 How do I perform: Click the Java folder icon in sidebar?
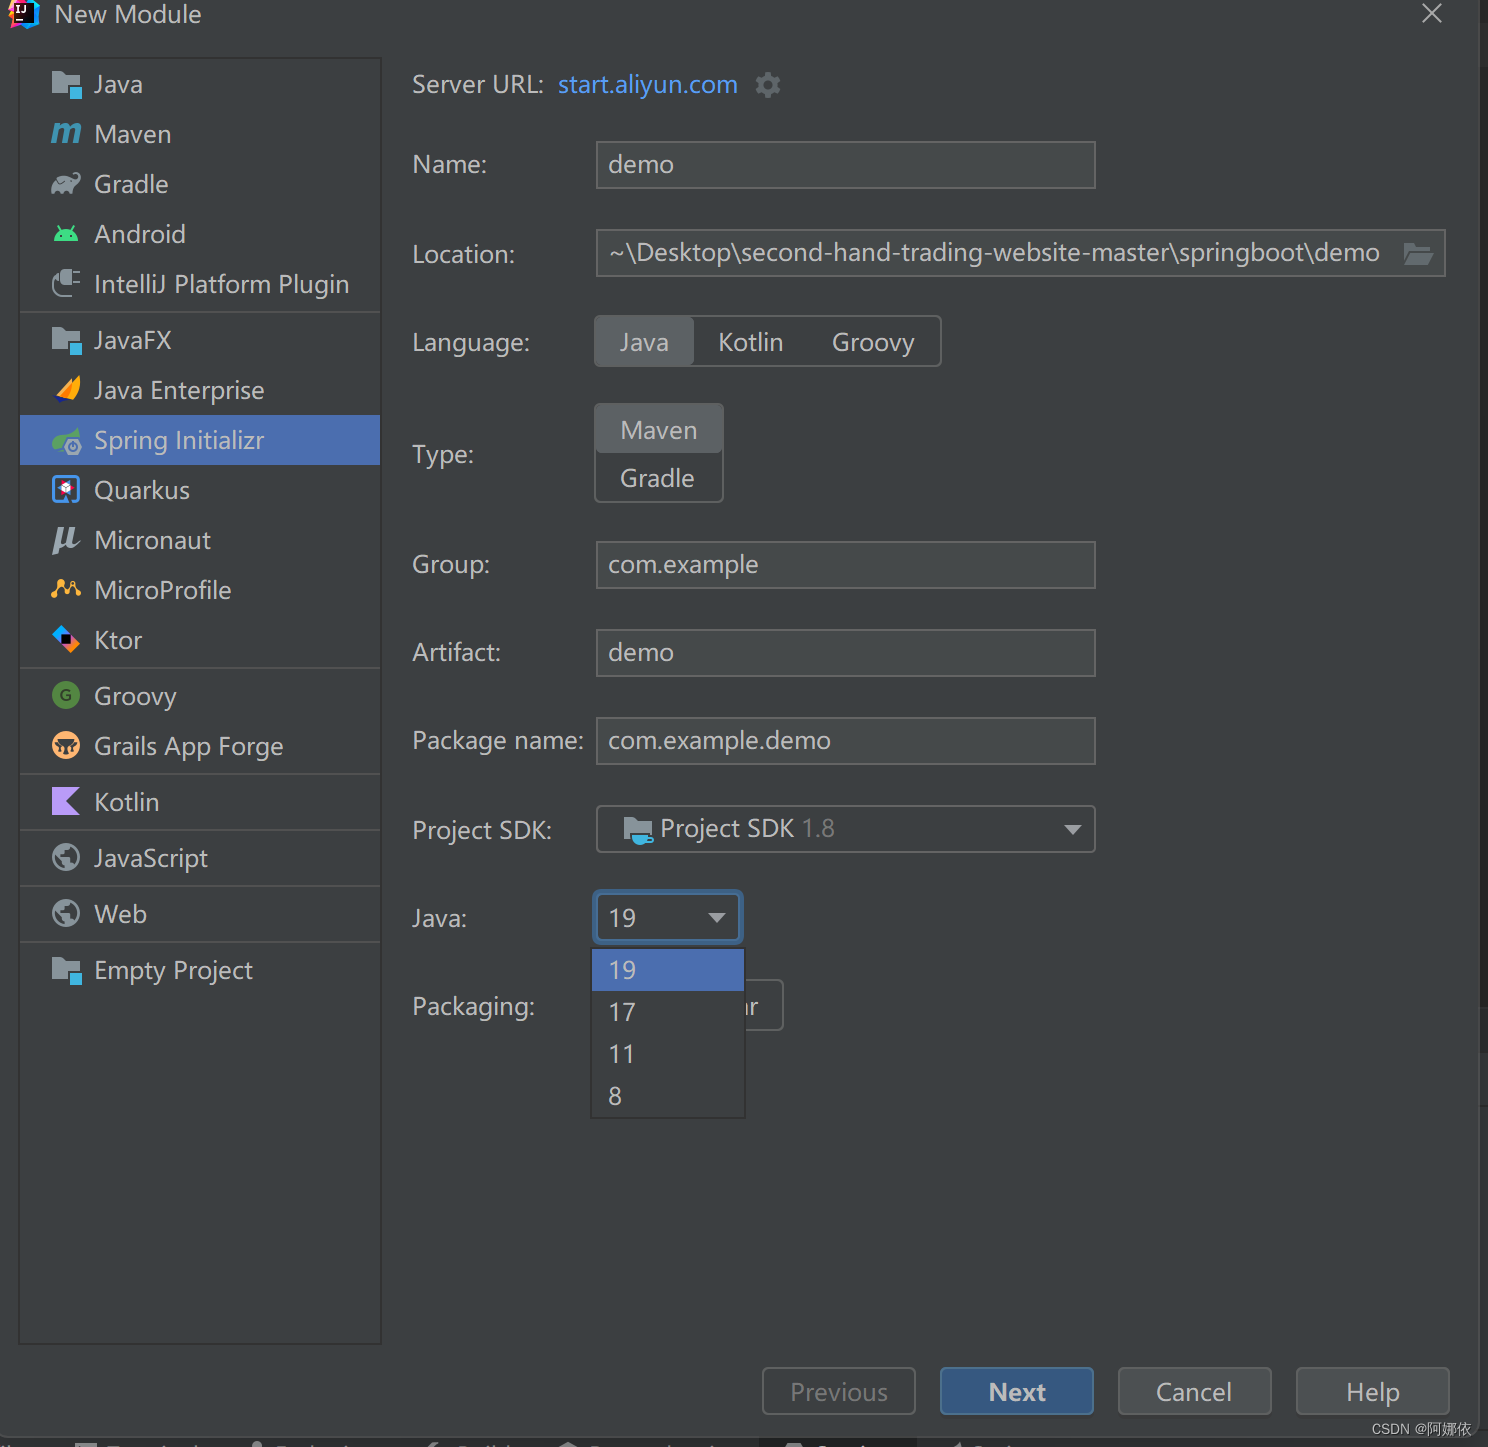pos(66,85)
